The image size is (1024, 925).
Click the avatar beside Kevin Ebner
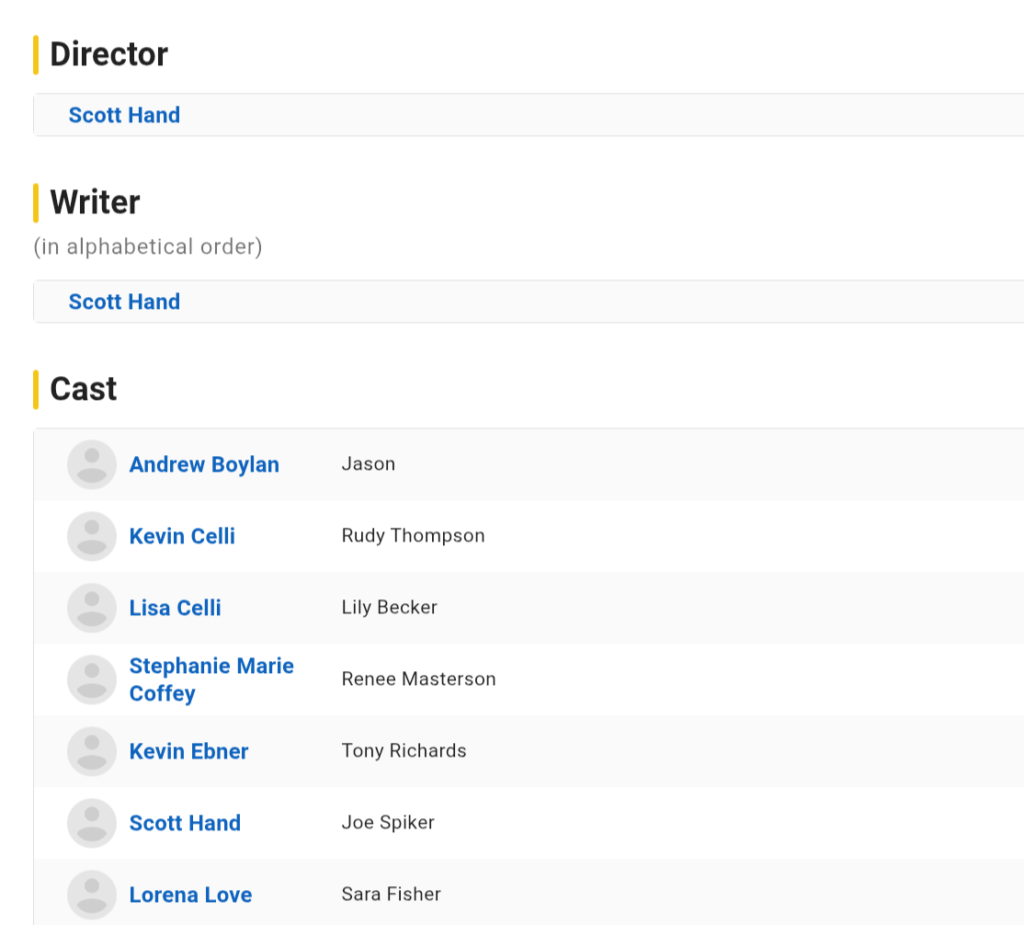(x=92, y=751)
